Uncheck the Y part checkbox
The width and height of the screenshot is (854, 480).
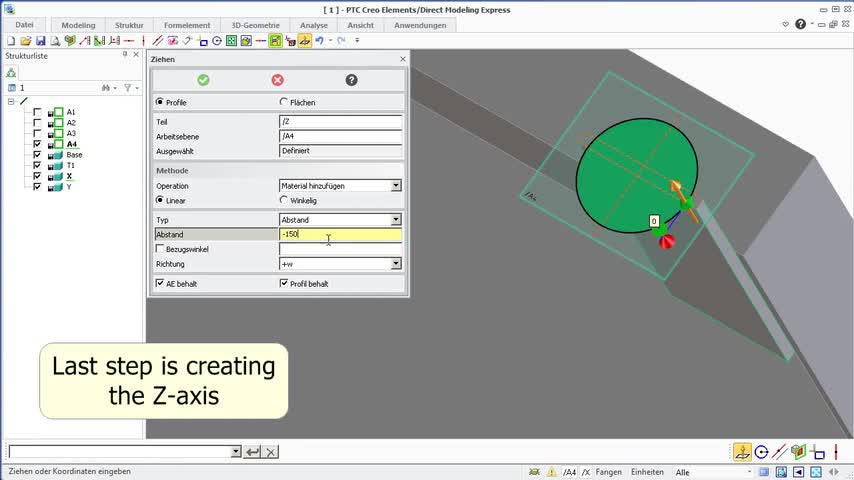pos(37,187)
